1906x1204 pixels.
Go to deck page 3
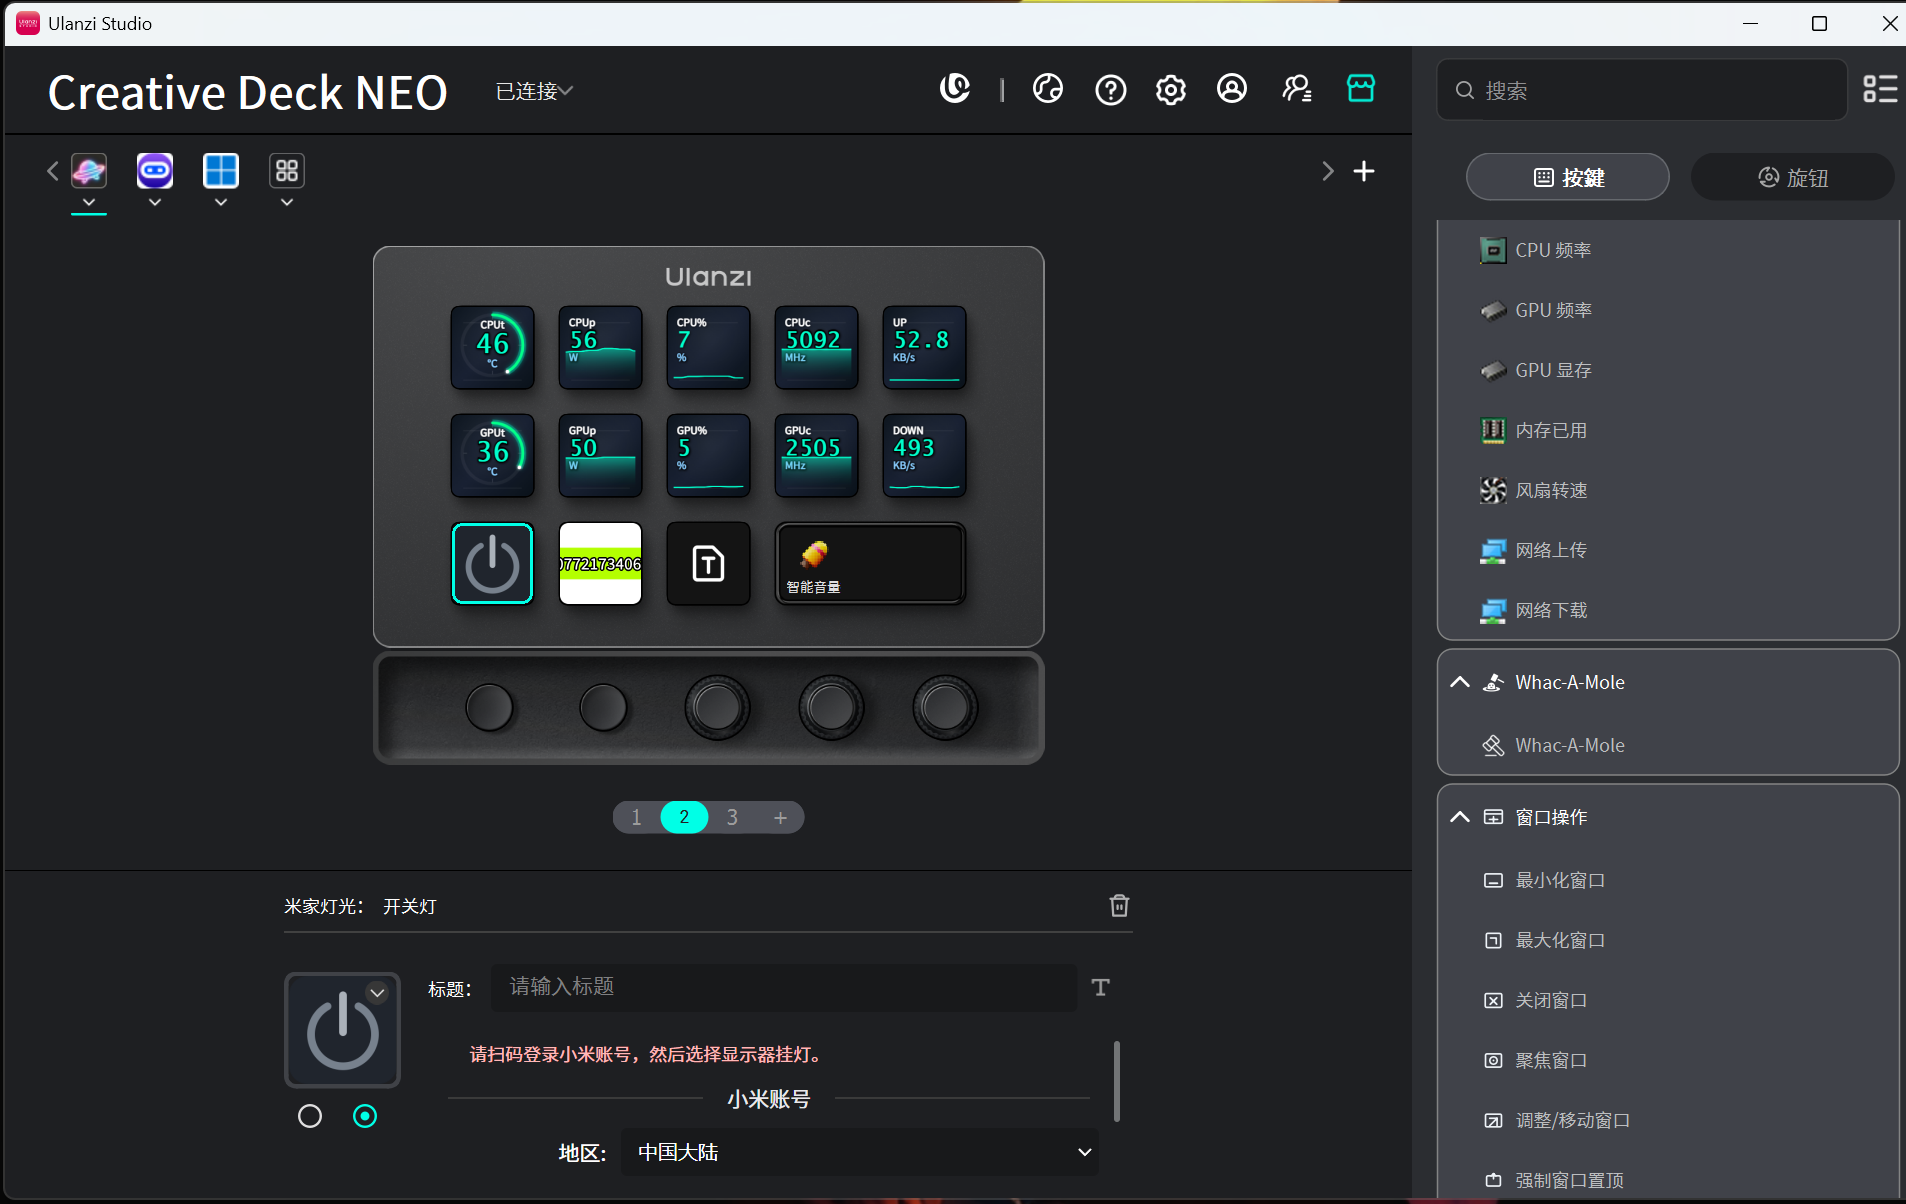tap(732, 817)
